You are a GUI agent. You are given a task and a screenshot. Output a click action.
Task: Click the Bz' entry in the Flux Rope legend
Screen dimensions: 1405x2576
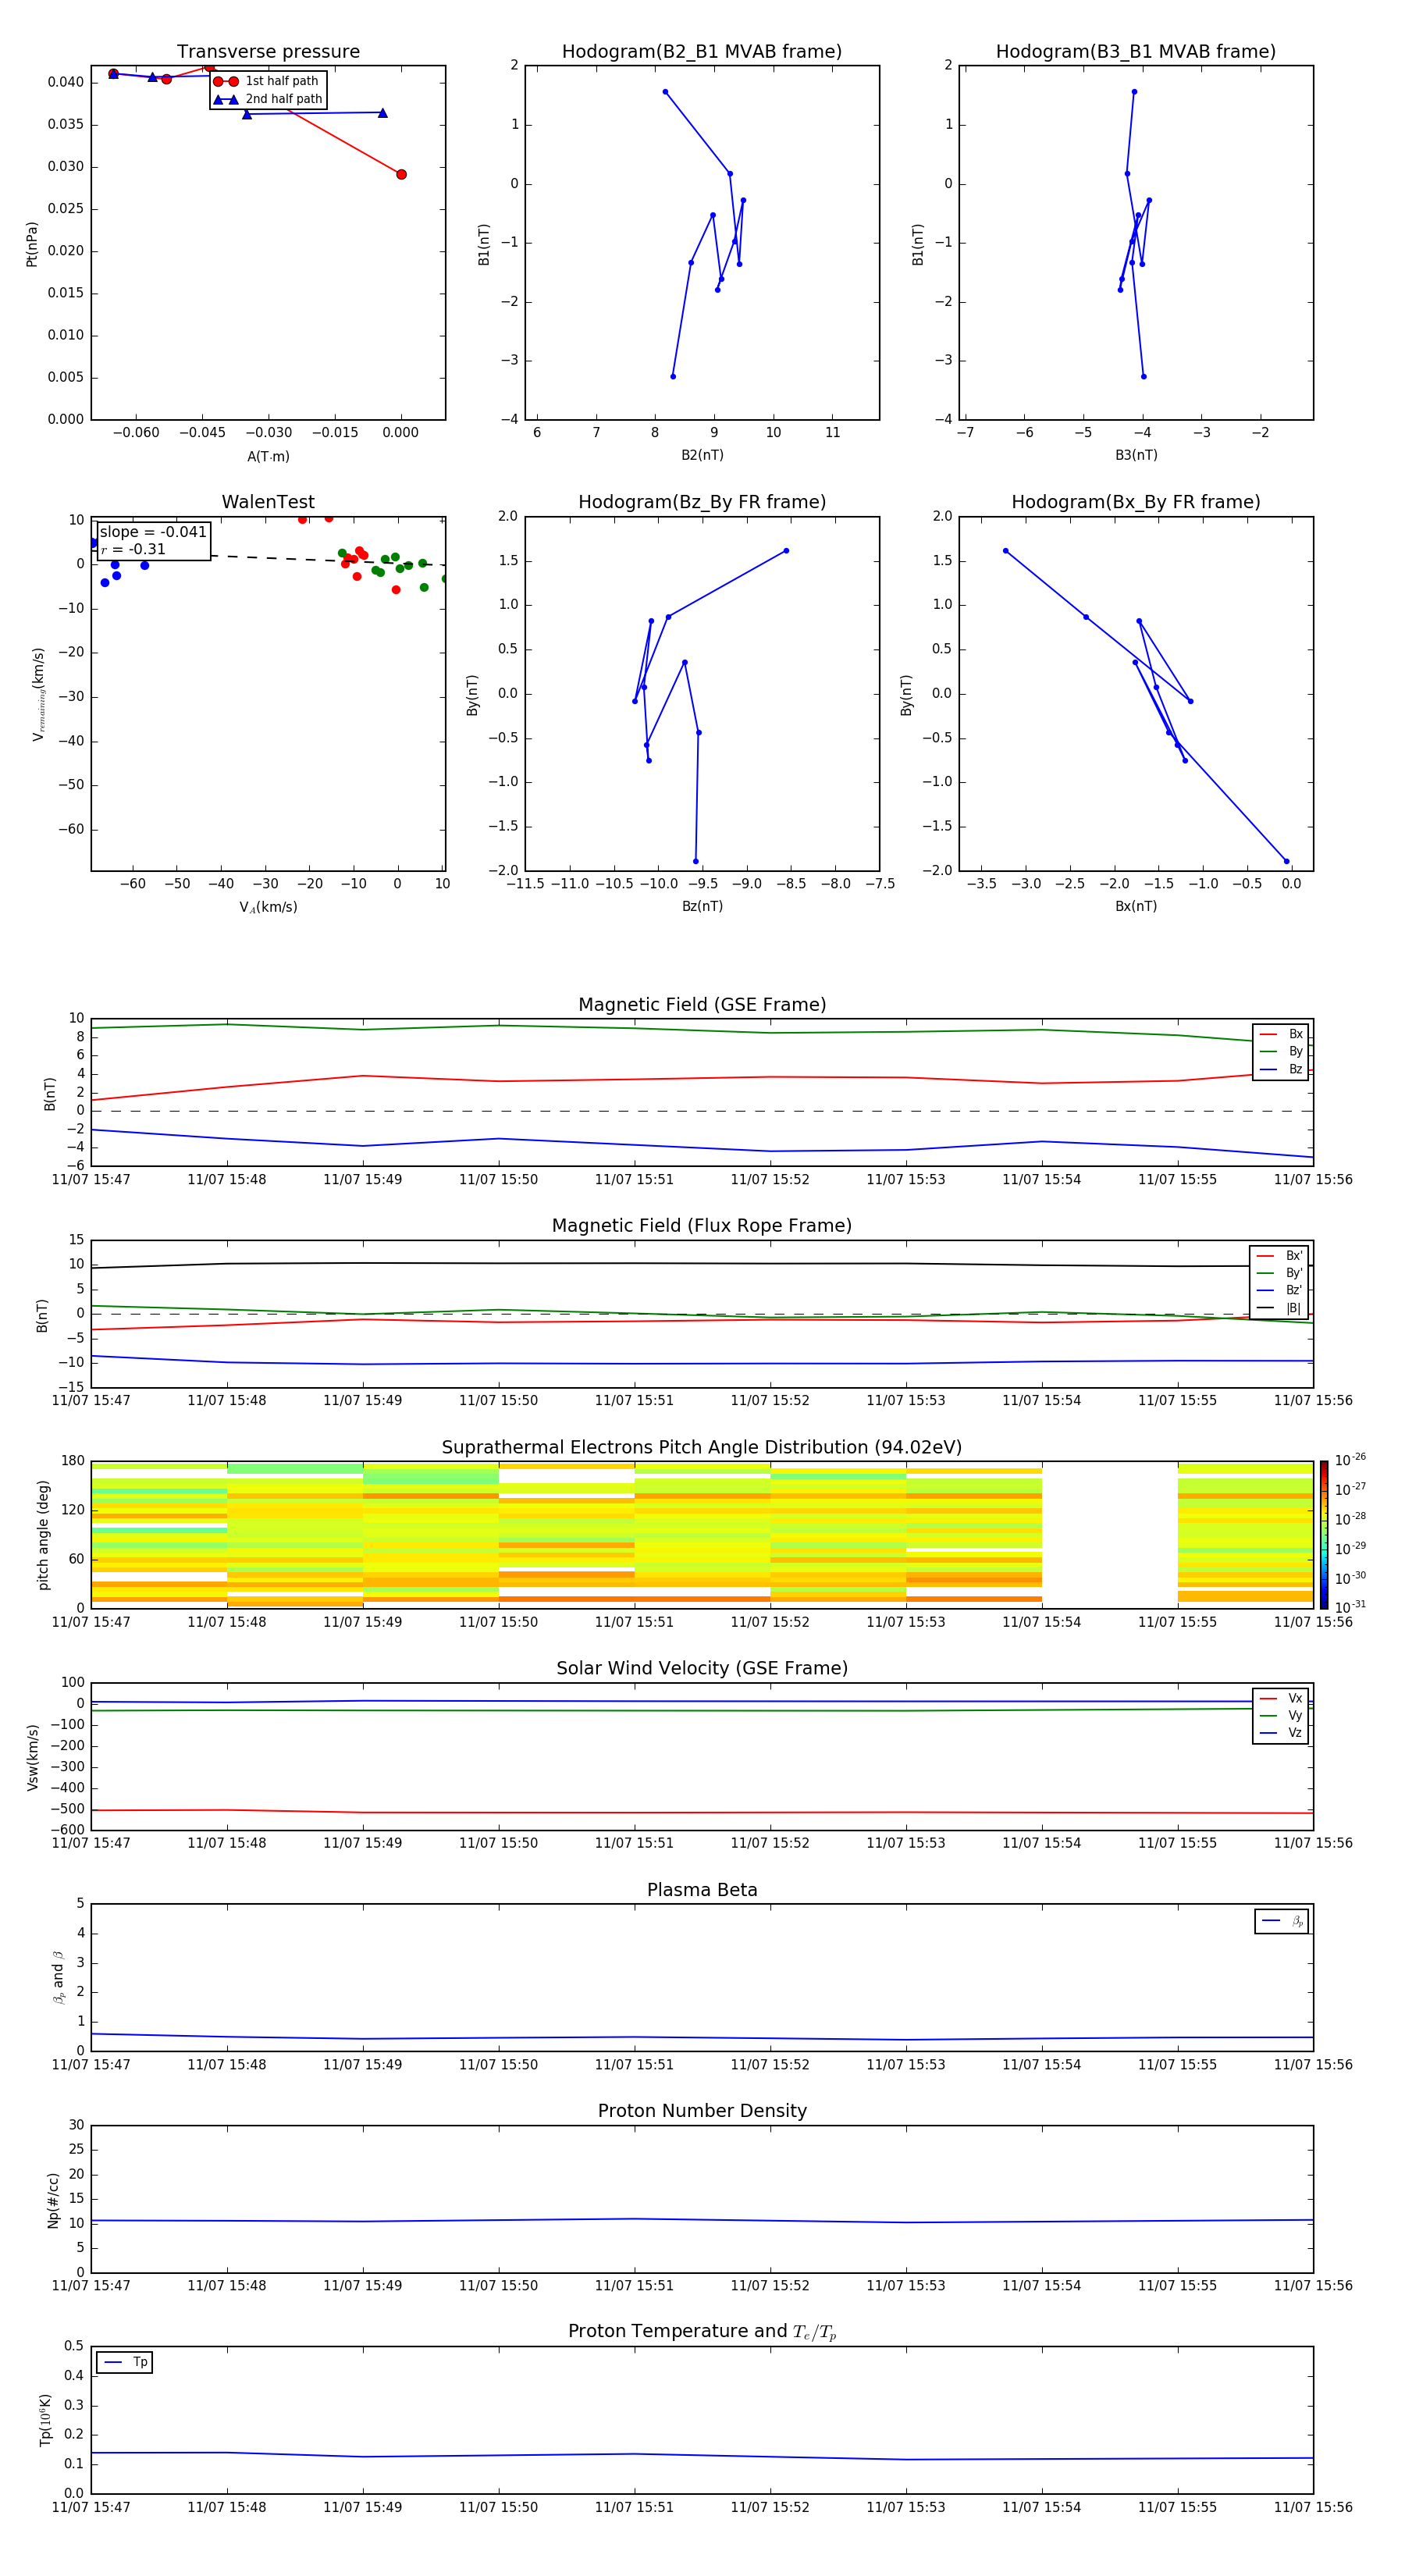(x=1280, y=1290)
